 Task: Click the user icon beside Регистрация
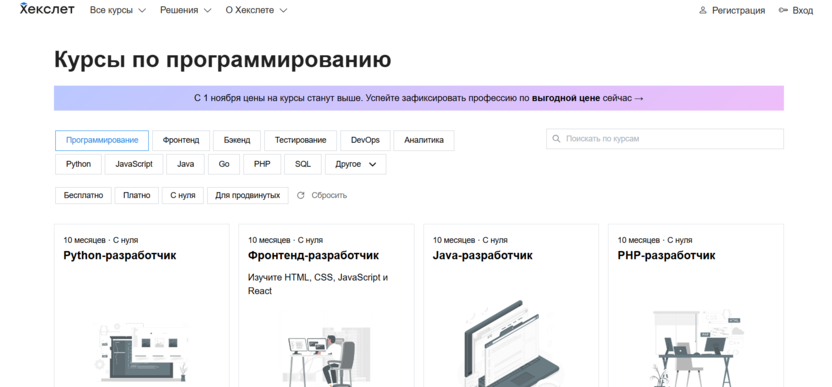pos(703,10)
